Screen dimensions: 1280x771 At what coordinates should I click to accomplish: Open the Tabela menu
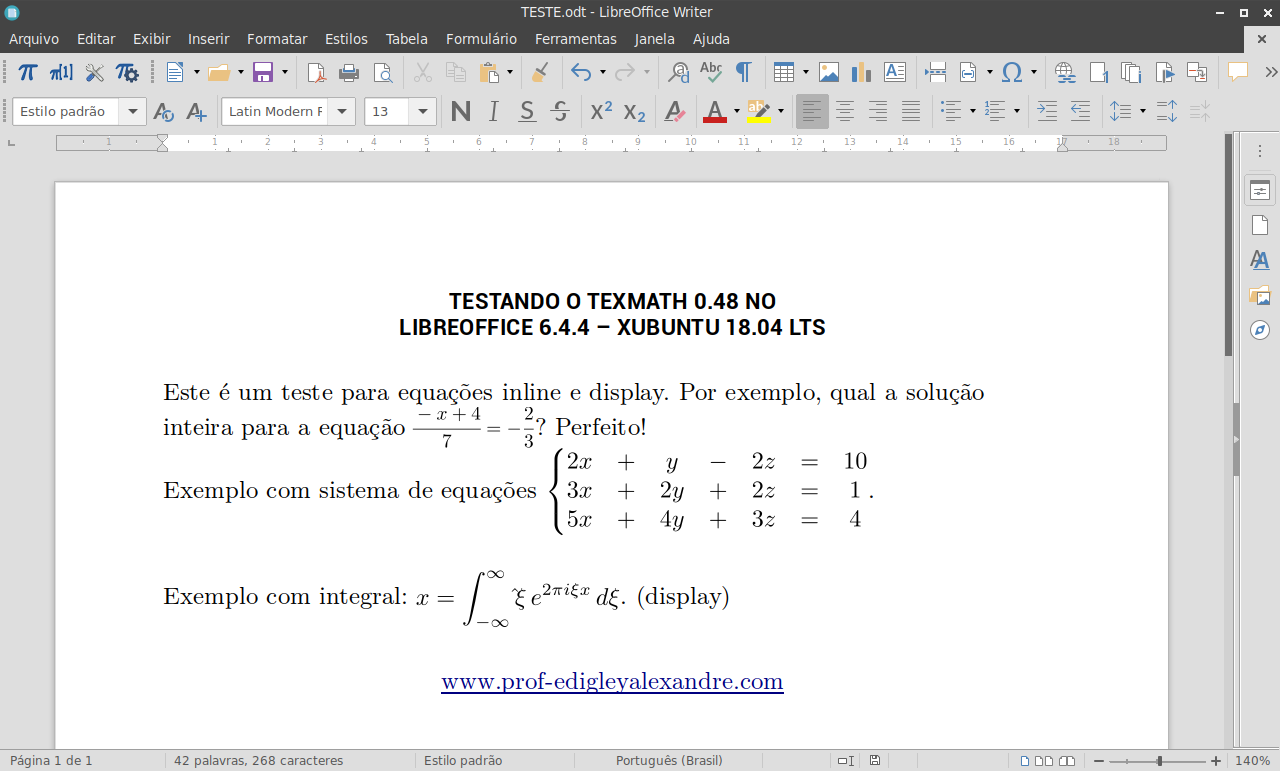pos(406,39)
